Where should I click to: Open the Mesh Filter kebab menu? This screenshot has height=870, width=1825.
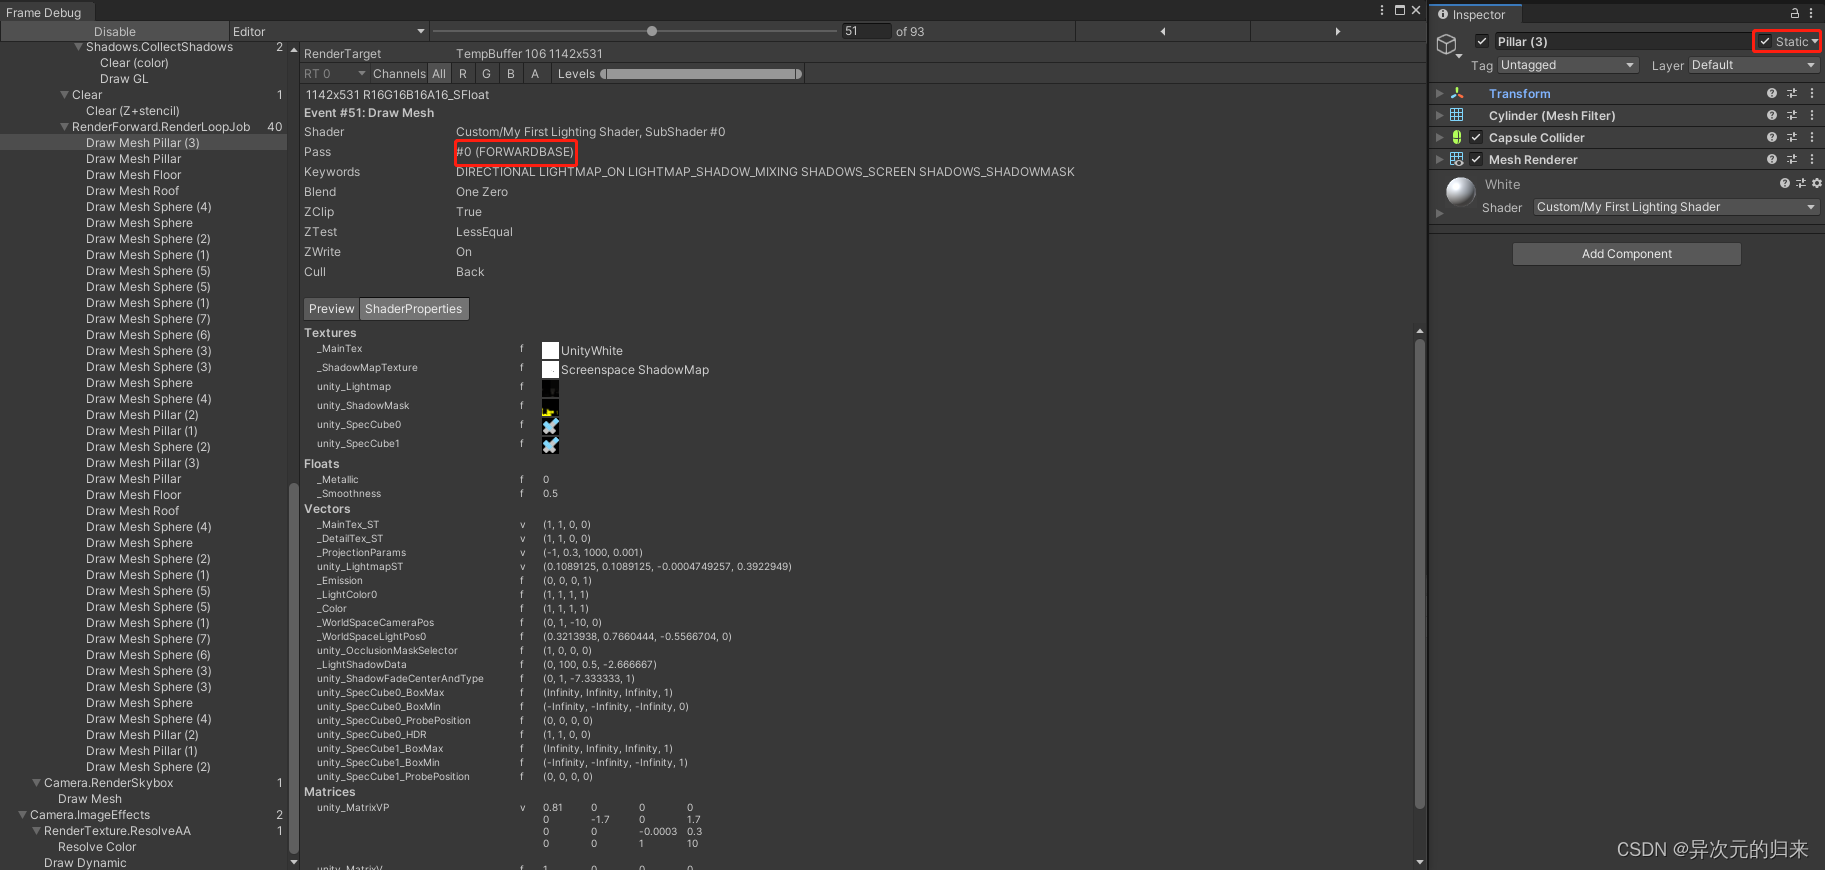tap(1812, 115)
